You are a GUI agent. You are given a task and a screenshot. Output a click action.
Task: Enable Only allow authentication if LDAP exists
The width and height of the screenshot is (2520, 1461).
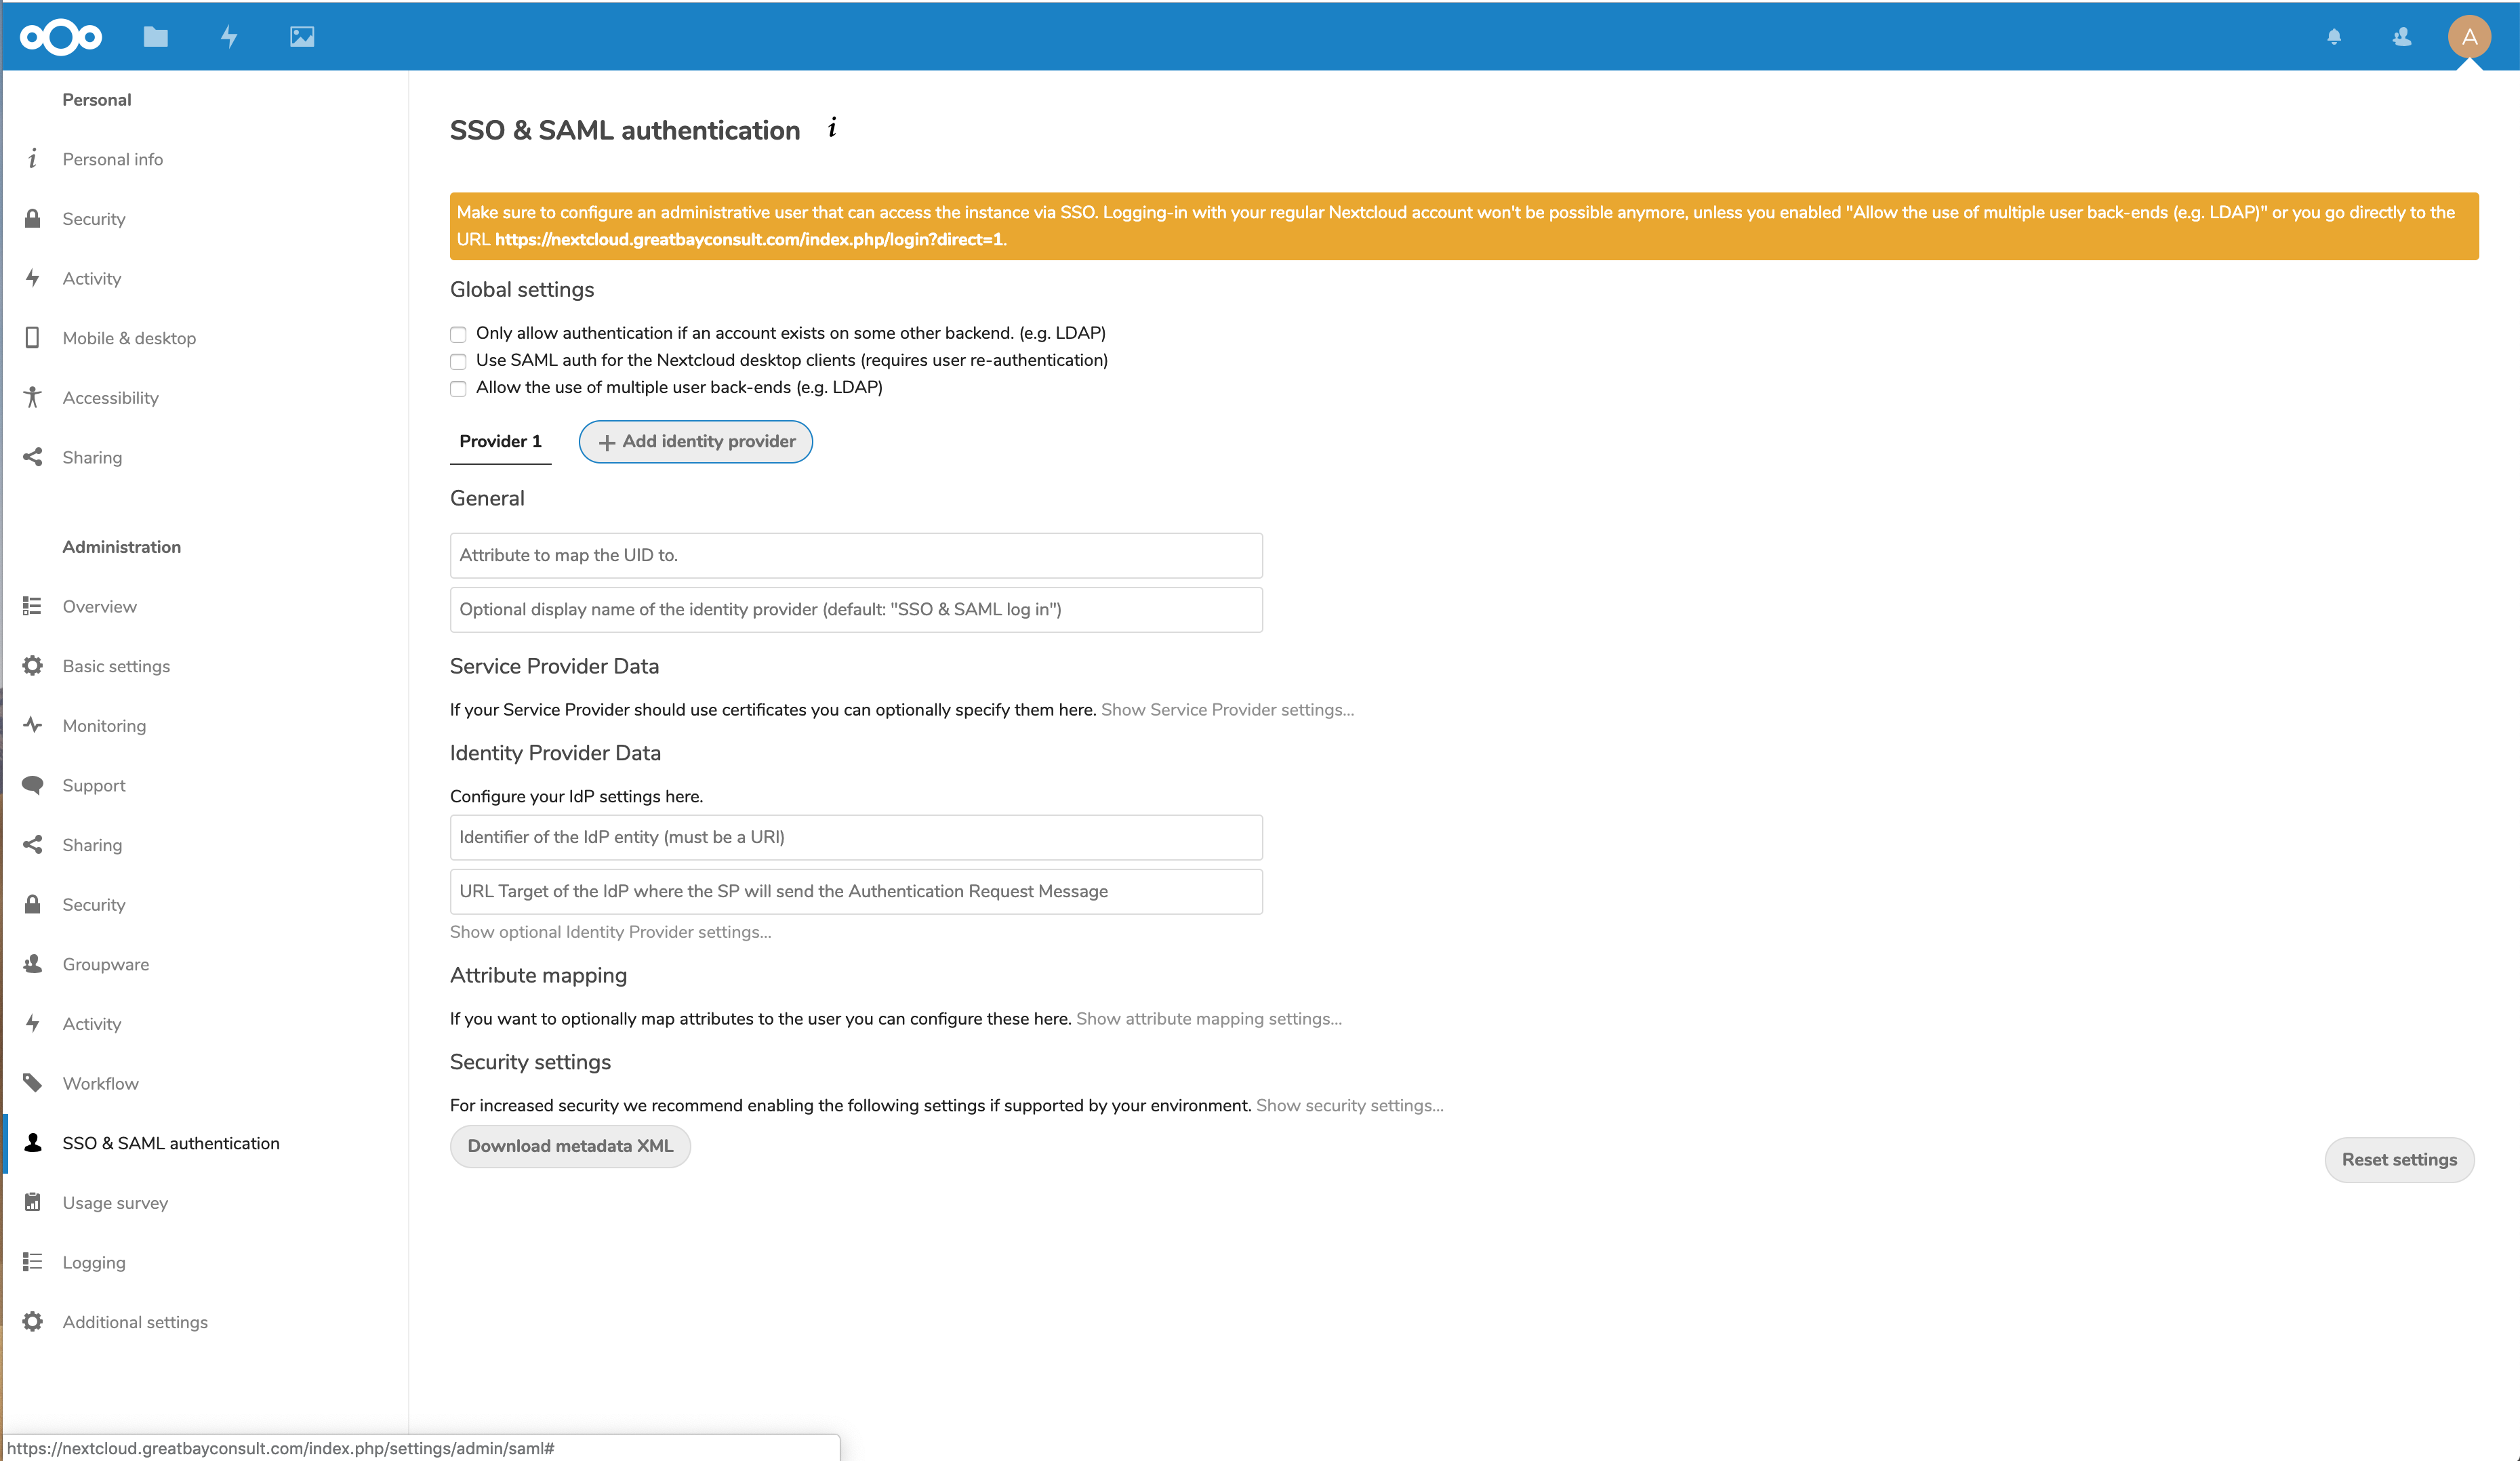(x=459, y=332)
